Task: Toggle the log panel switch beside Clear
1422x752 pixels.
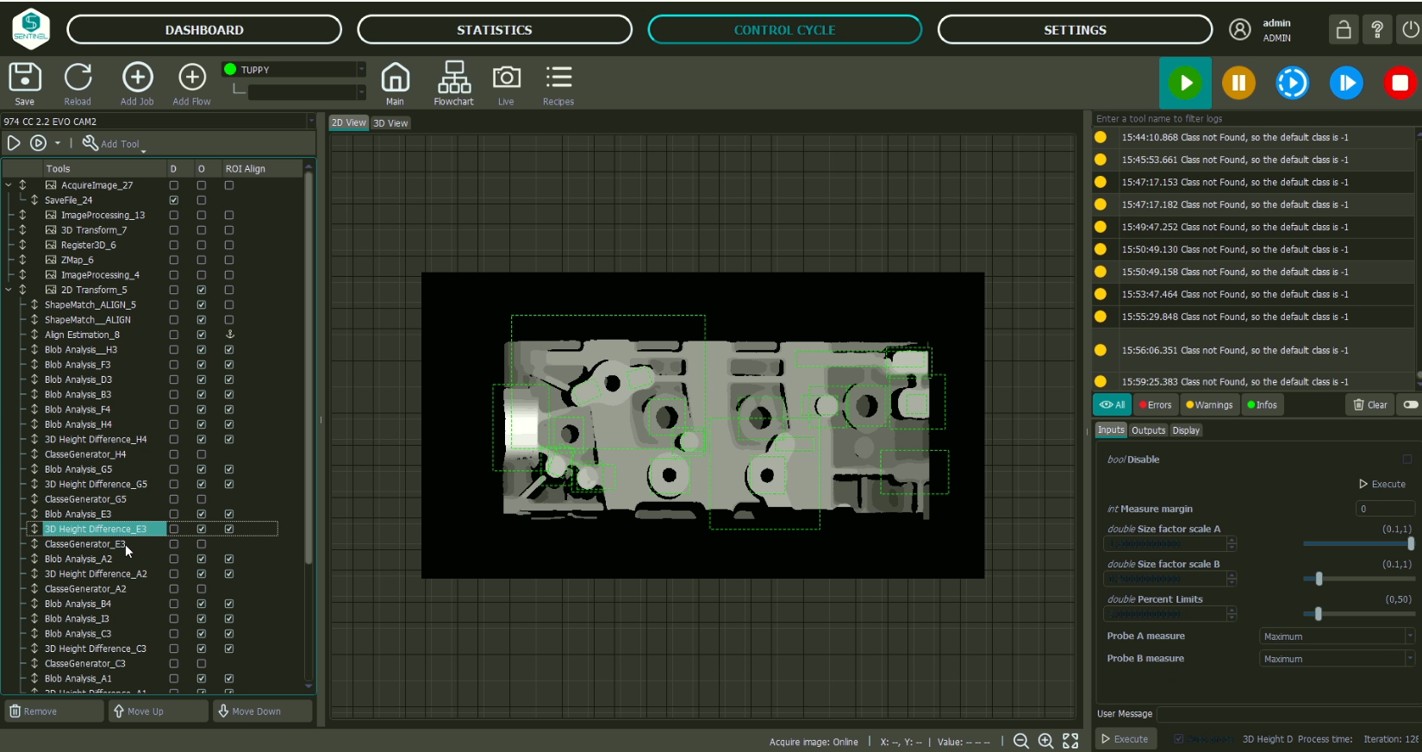Action: [1410, 405]
